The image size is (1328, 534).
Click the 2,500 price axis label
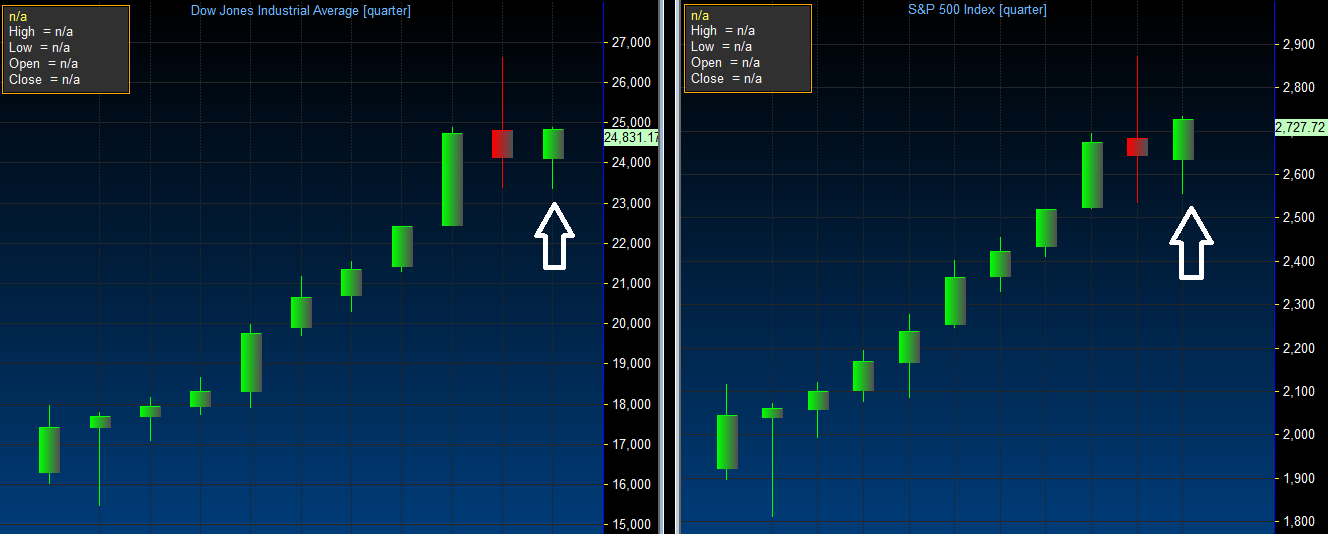click(1299, 217)
